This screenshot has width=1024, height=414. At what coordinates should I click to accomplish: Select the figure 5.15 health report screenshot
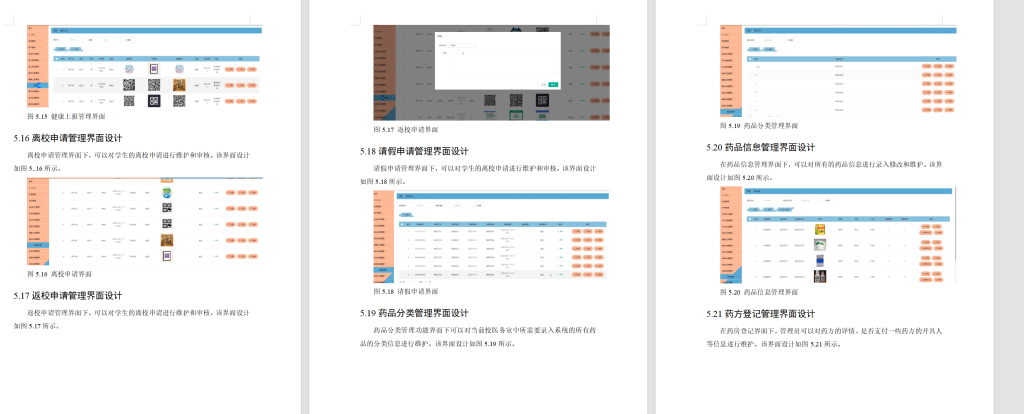click(x=145, y=66)
